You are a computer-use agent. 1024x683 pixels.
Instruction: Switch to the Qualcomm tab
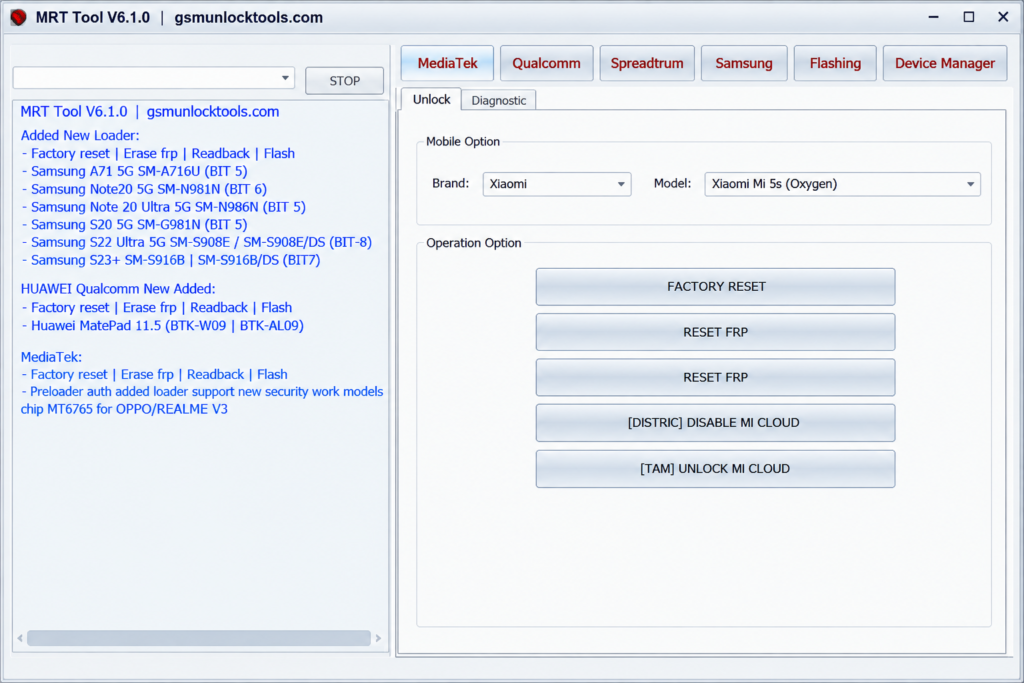pyautogui.click(x=546, y=63)
